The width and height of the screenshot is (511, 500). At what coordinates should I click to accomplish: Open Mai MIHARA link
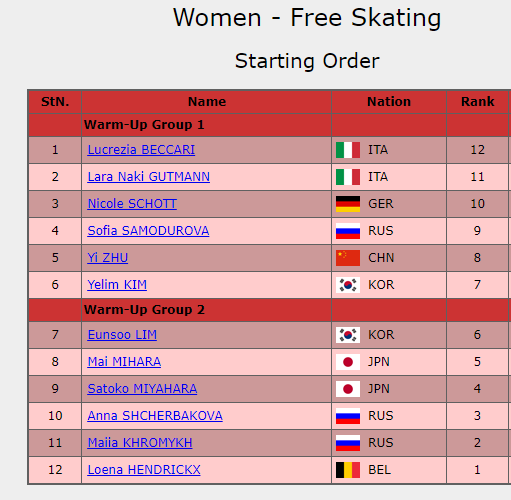[124, 362]
